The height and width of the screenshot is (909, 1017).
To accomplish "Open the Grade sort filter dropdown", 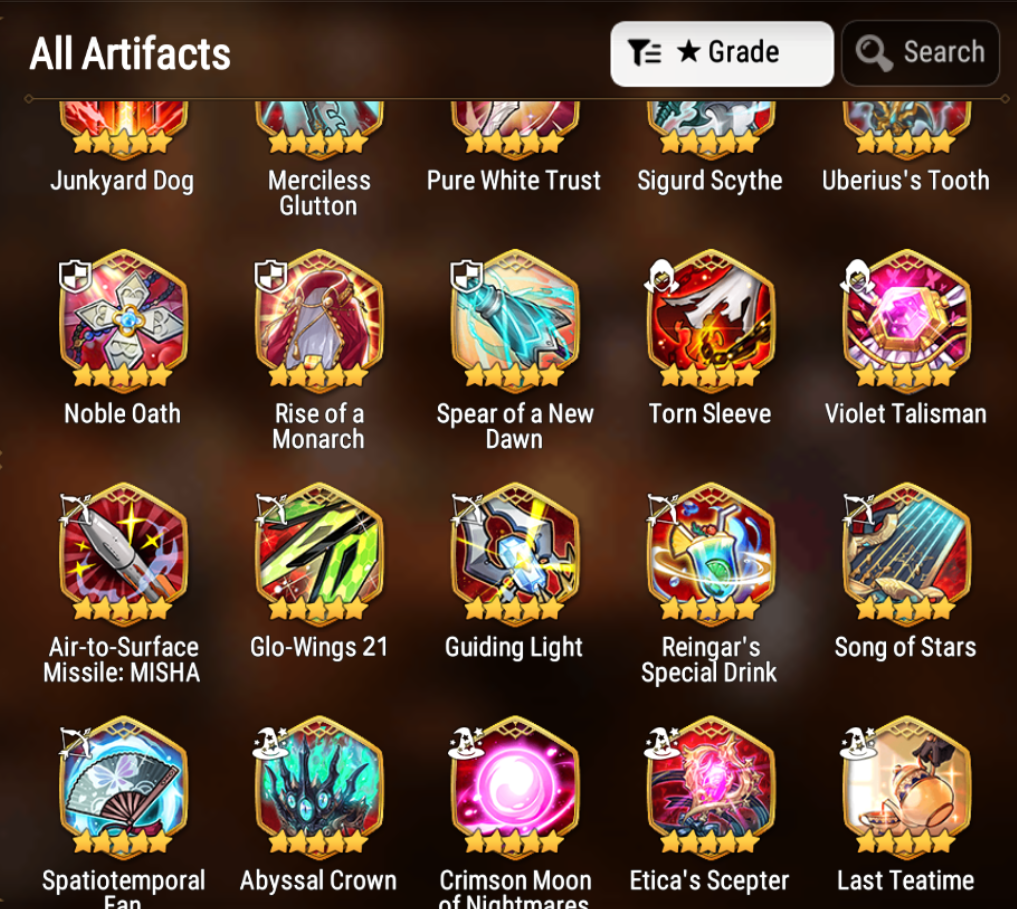I will point(721,53).
